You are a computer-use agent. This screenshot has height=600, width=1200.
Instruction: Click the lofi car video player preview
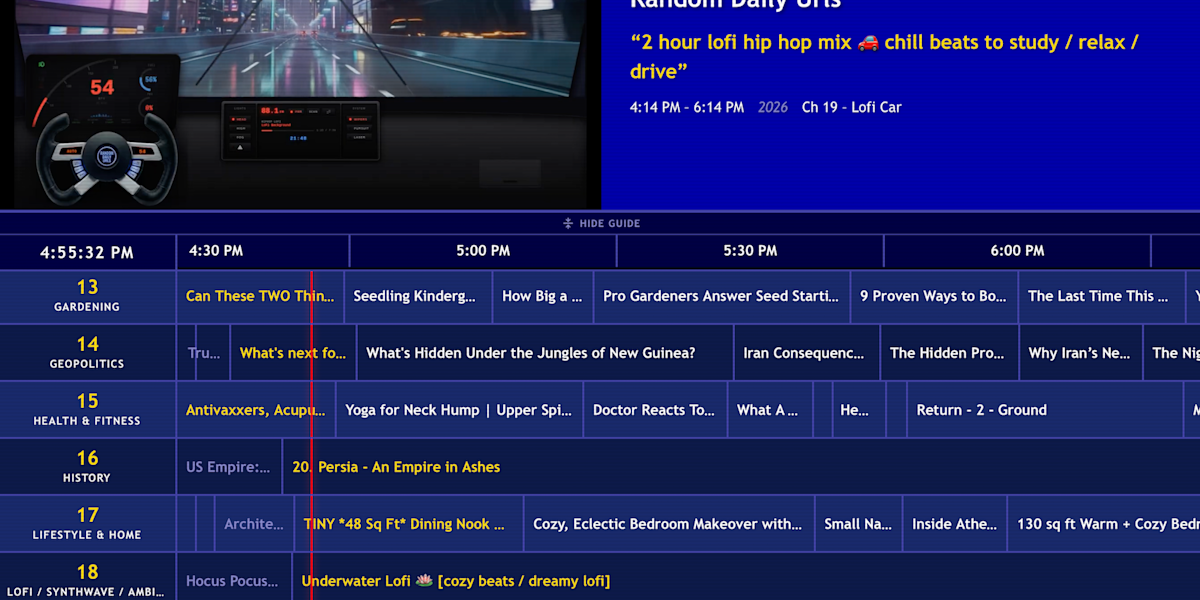300,100
